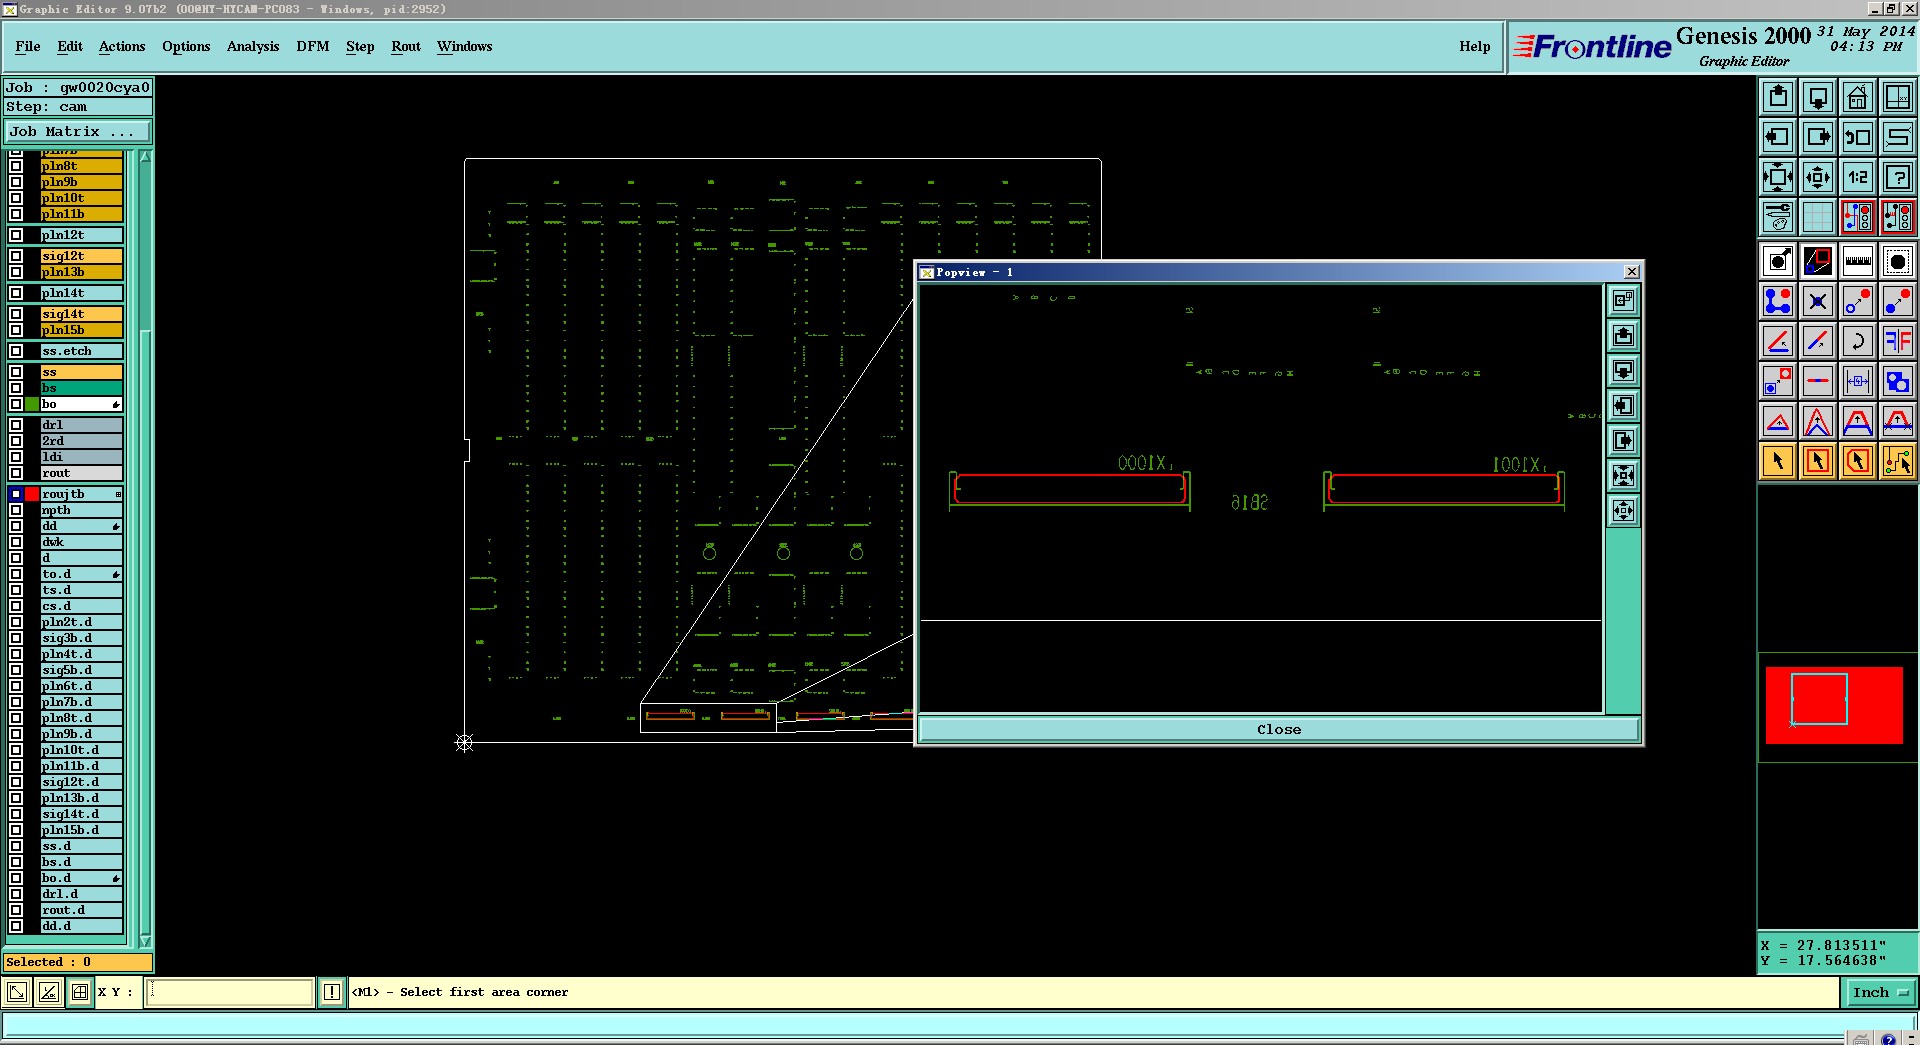This screenshot has height=1045, width=1920.
Task: Toggle the checkbox for layer rout
Action: (x=16, y=473)
